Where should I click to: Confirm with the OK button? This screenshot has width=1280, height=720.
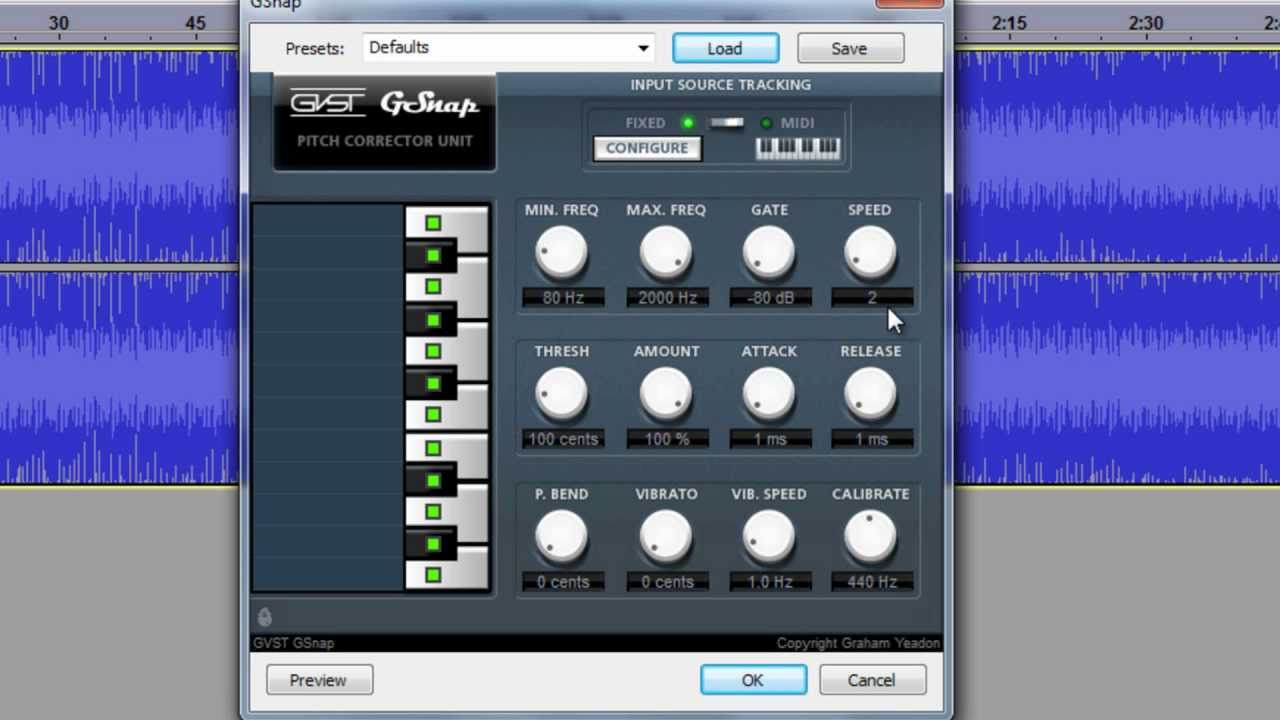tap(753, 680)
